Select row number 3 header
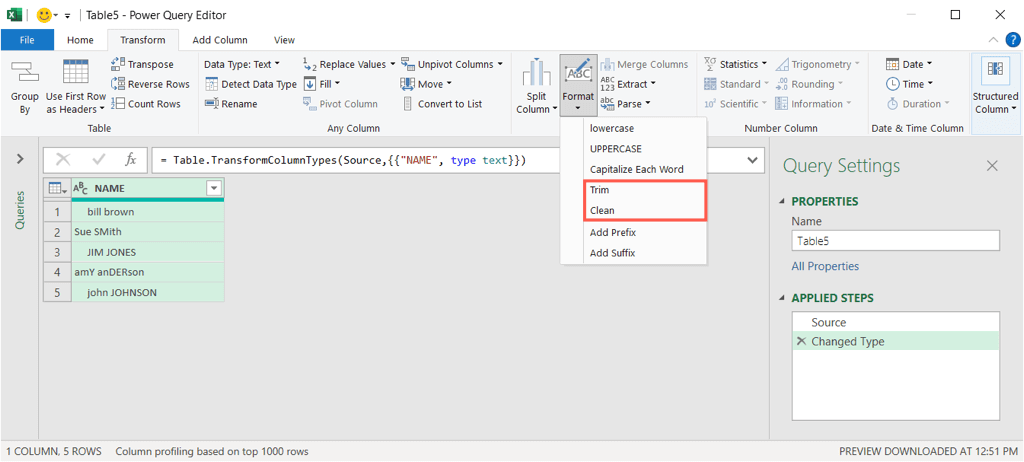The image size is (1024, 462). 57,252
